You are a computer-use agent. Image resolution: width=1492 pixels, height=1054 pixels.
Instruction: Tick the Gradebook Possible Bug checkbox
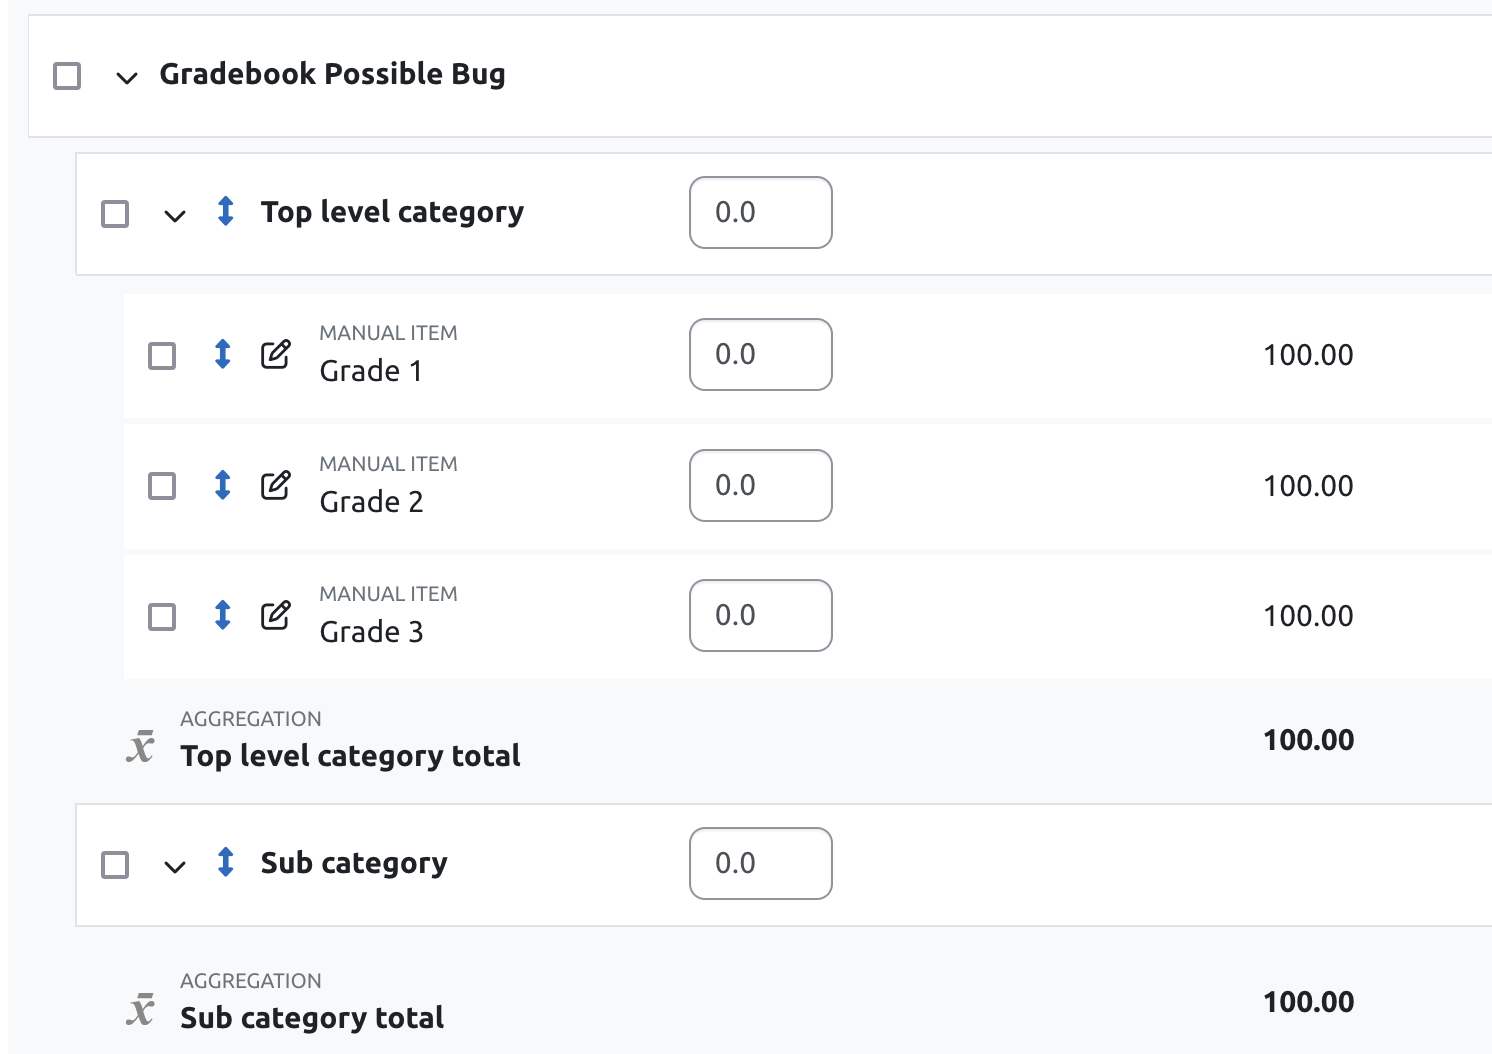[67, 76]
